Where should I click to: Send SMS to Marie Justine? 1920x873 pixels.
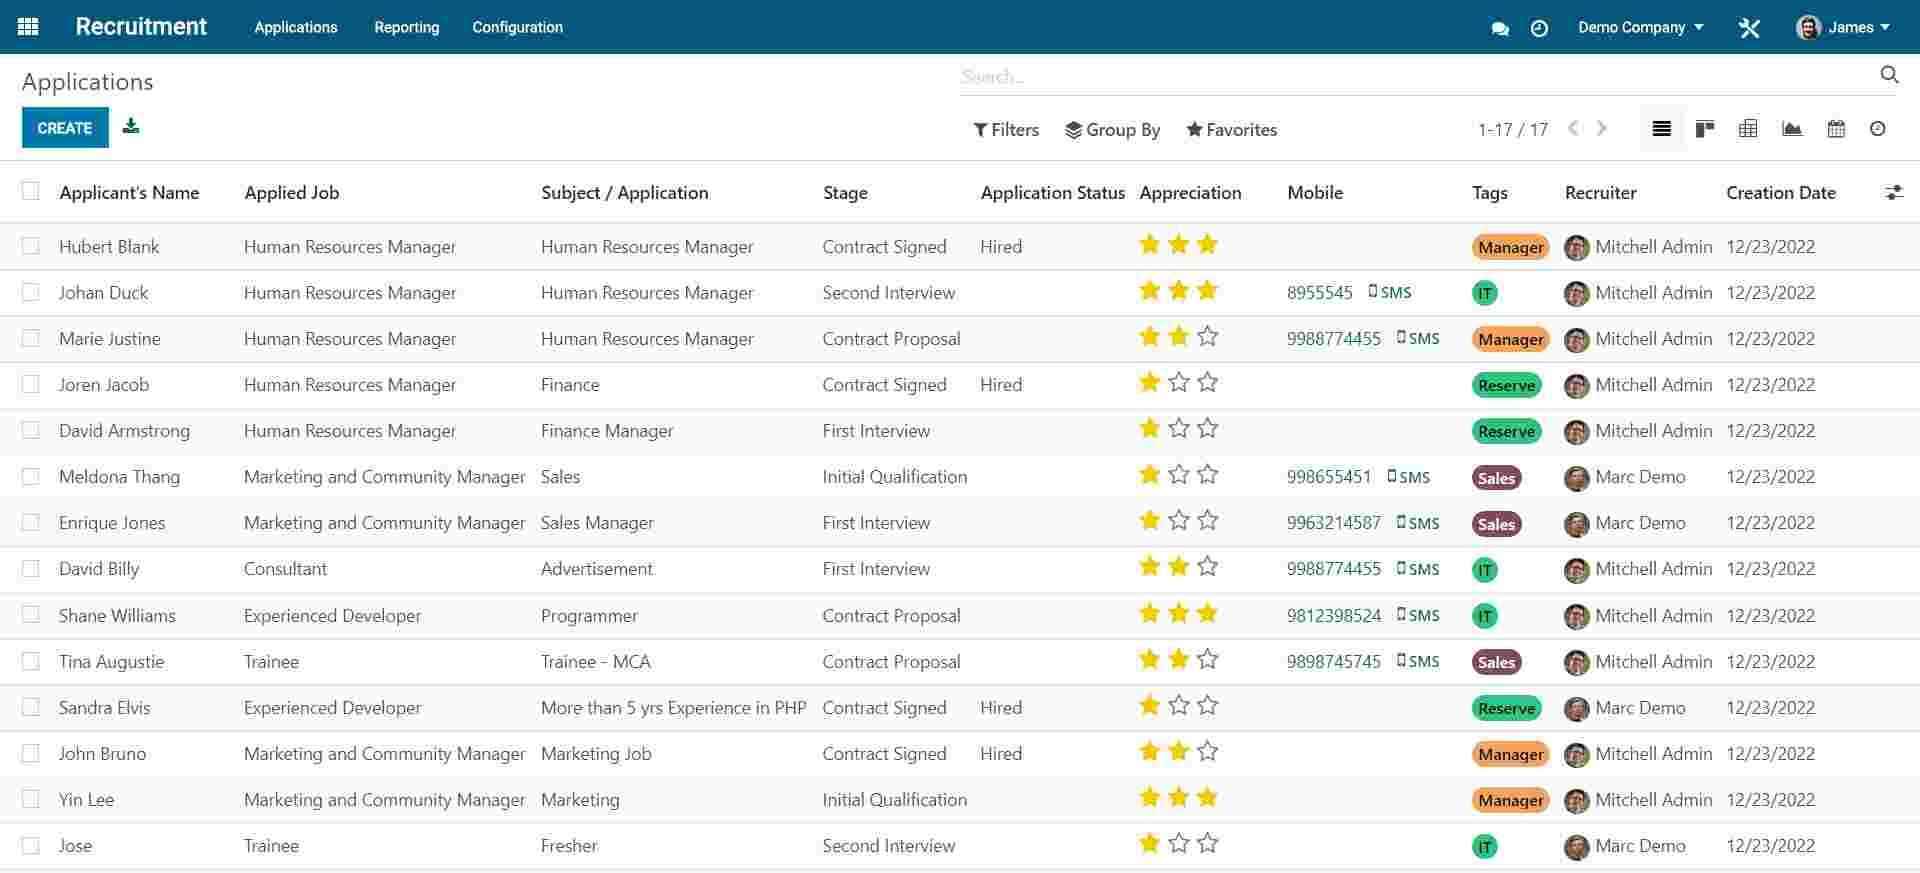(1418, 338)
